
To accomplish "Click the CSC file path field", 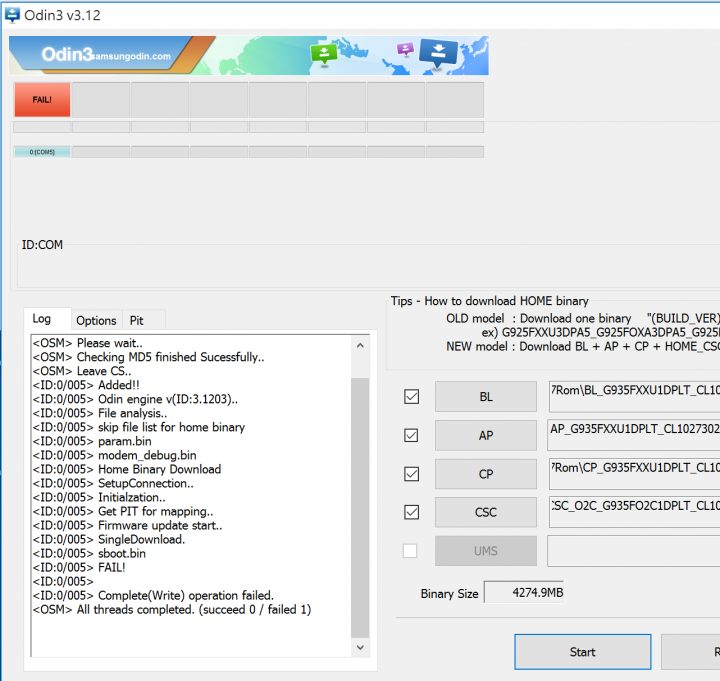I will point(634,512).
